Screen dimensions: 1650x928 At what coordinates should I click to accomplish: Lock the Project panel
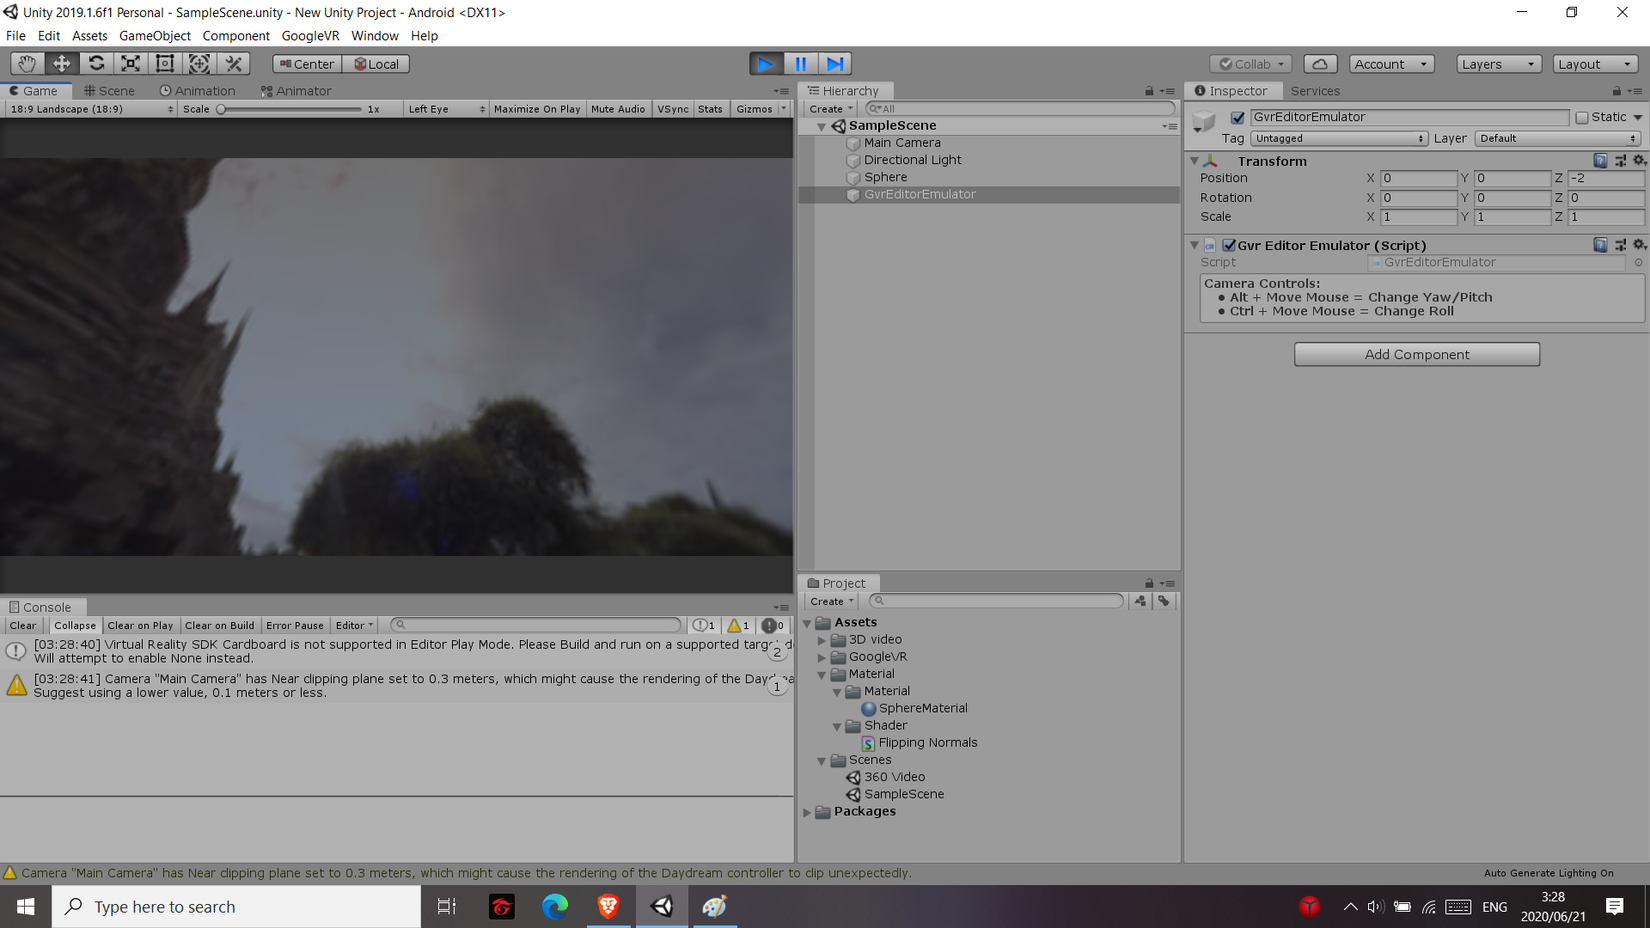[x=1149, y=584]
